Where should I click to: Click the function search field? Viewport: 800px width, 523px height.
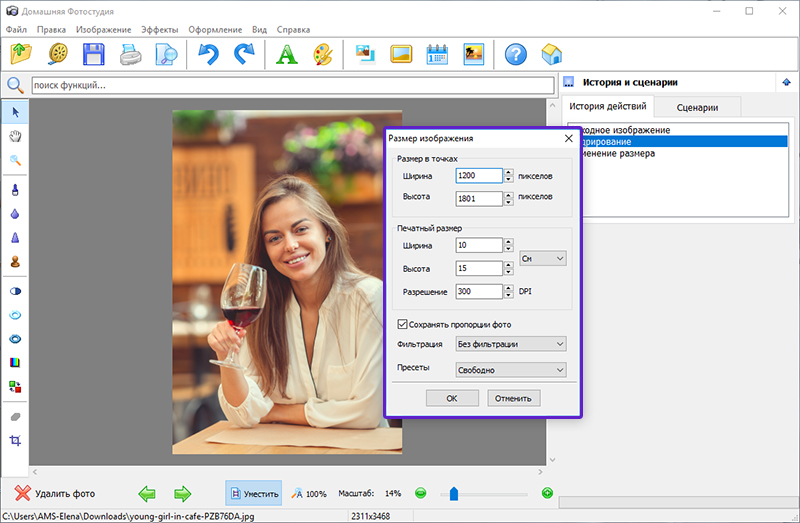(x=293, y=85)
